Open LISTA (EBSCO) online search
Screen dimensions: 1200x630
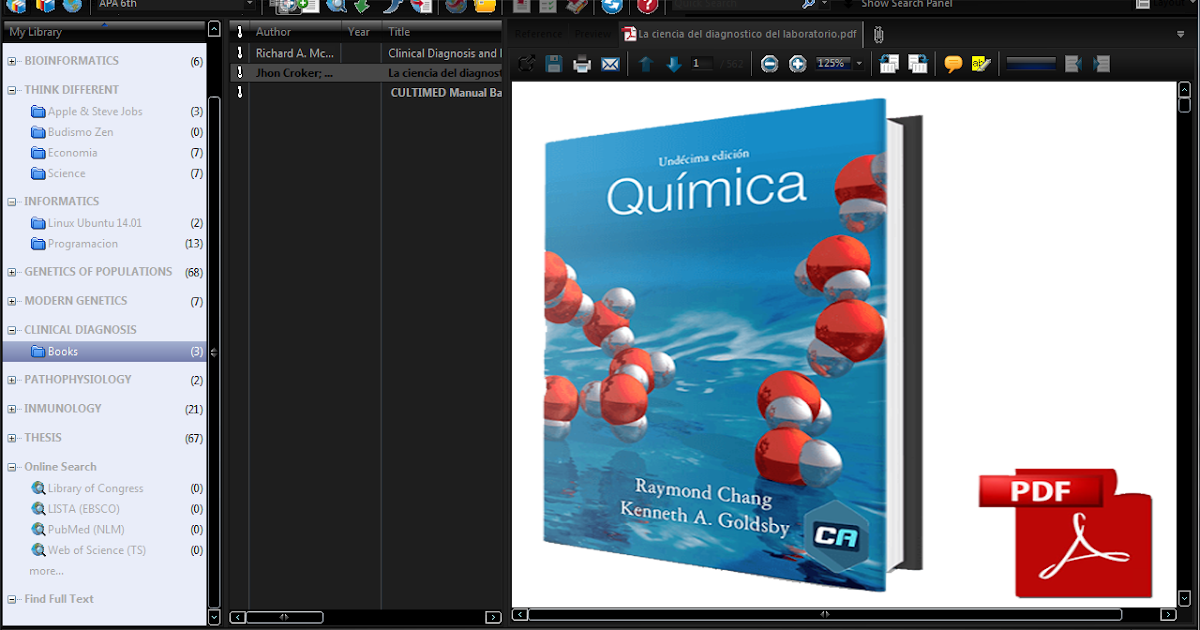pyautogui.click(x=82, y=509)
